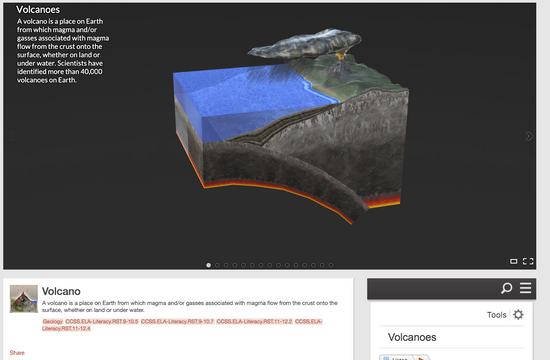The height and width of the screenshot is (360, 550).
Task: Open the CCSS.ELA-Literacy.RST.9-10.7 tag
Action: coord(177,321)
